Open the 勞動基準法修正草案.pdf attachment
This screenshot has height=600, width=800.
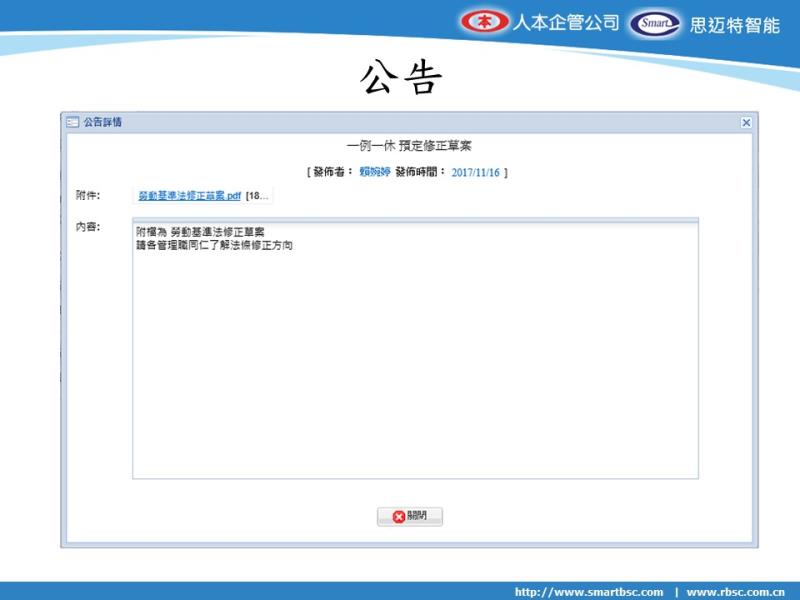click(190, 196)
